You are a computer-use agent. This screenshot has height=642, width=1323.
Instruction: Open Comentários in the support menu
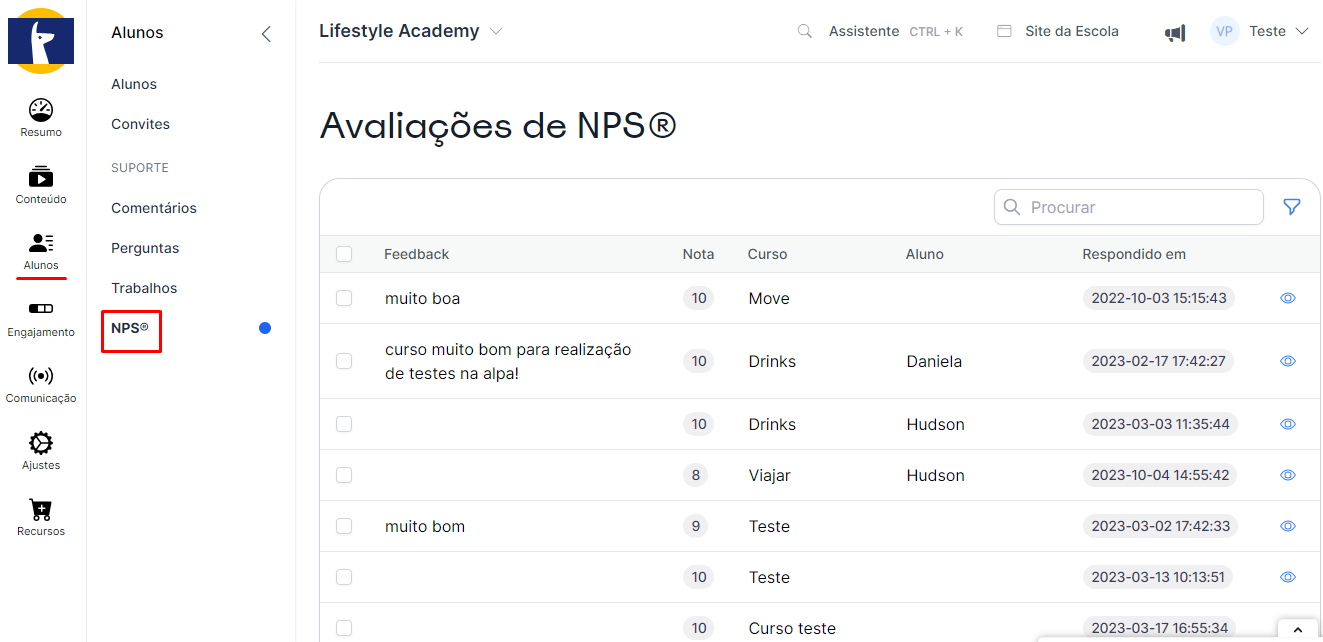(x=154, y=208)
